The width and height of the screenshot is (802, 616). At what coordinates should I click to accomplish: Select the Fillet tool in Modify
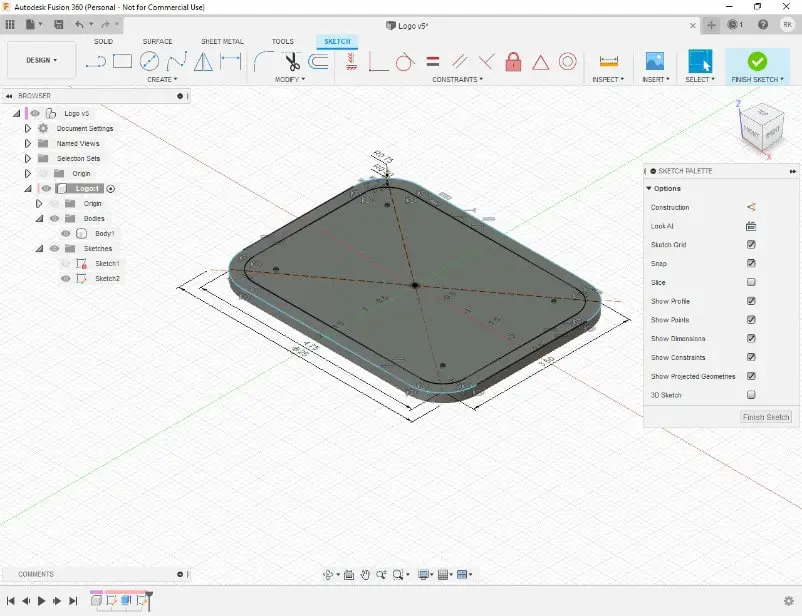(263, 61)
